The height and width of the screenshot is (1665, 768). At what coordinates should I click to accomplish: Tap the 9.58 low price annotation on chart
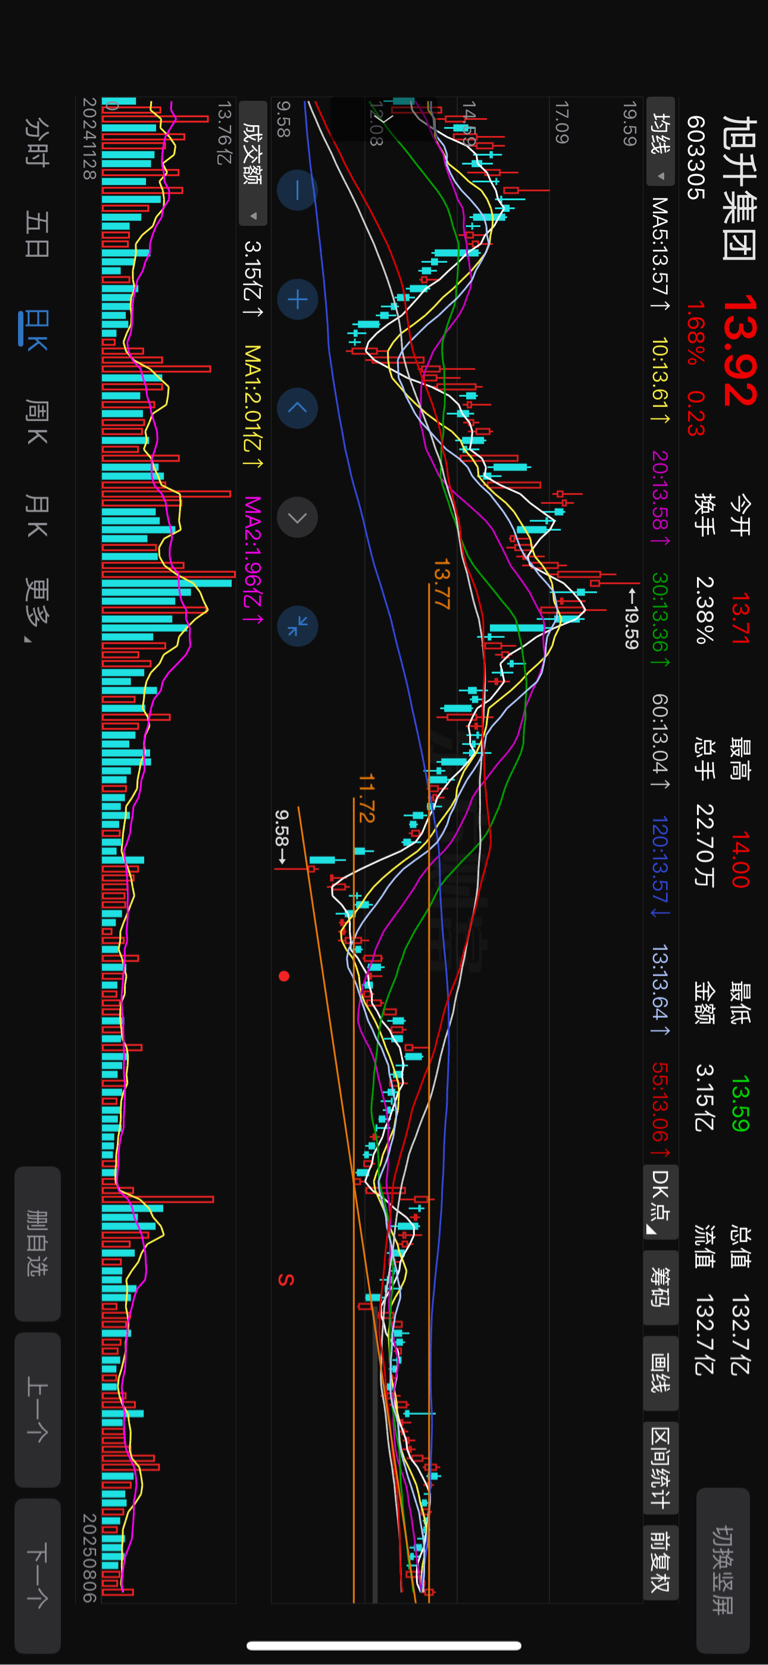[x=283, y=837]
